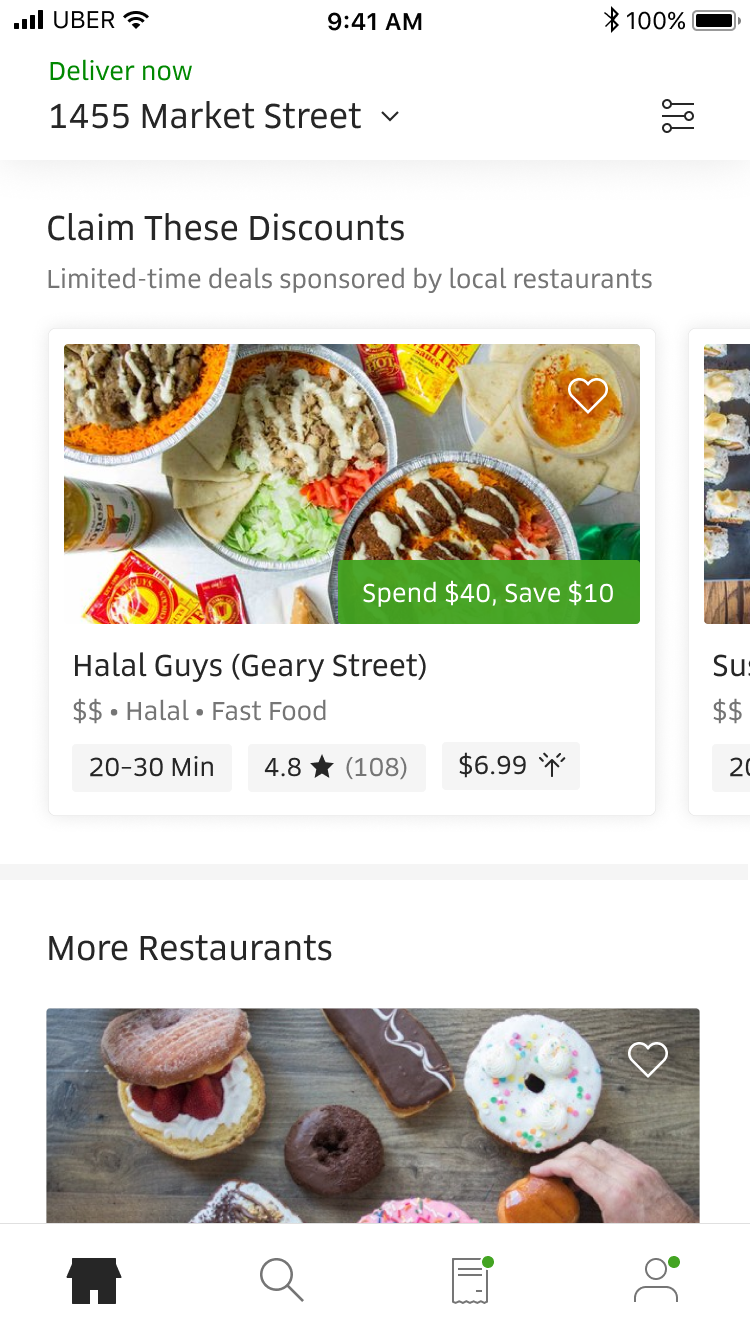Favorite the donut restaurant with the heart
This screenshot has width=750, height=1334.
pyautogui.click(x=647, y=1059)
